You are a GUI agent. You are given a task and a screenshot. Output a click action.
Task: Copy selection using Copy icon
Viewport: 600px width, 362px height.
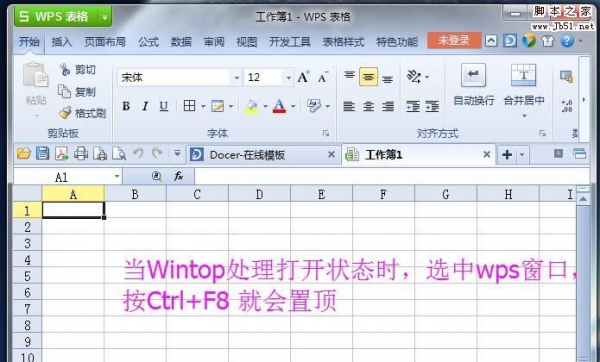(64, 91)
